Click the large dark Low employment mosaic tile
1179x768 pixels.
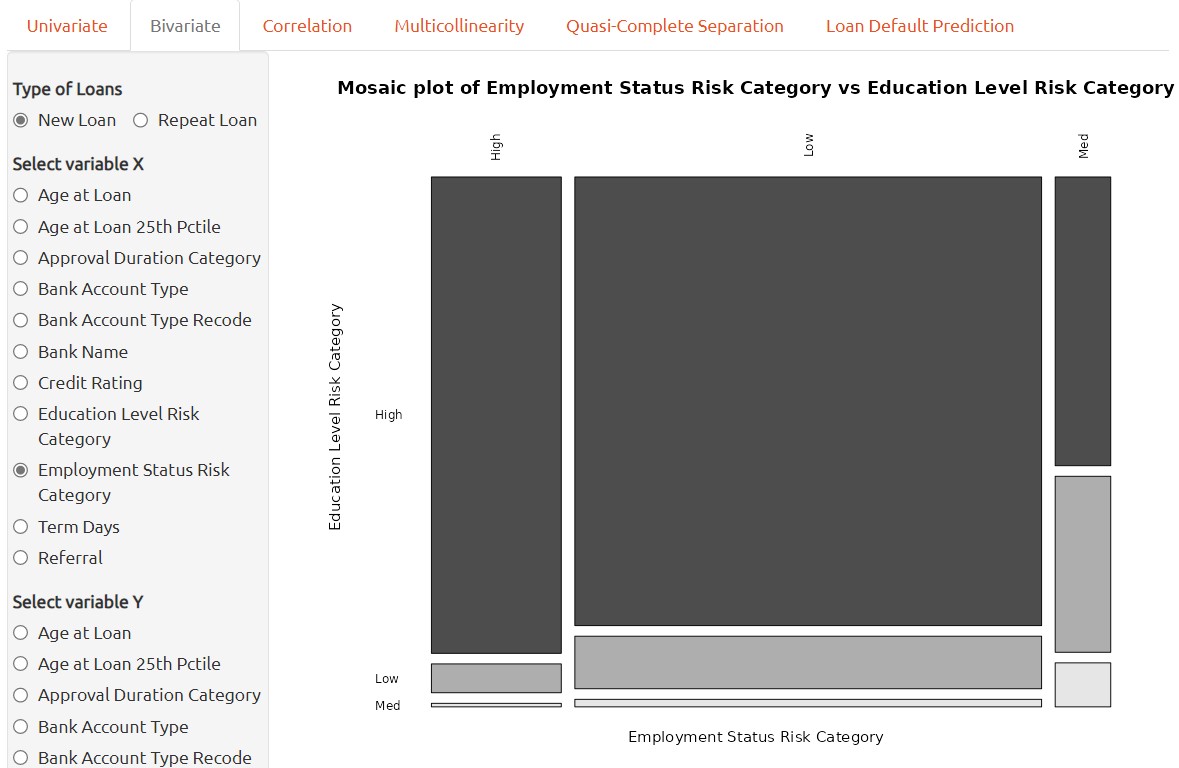[x=807, y=400]
